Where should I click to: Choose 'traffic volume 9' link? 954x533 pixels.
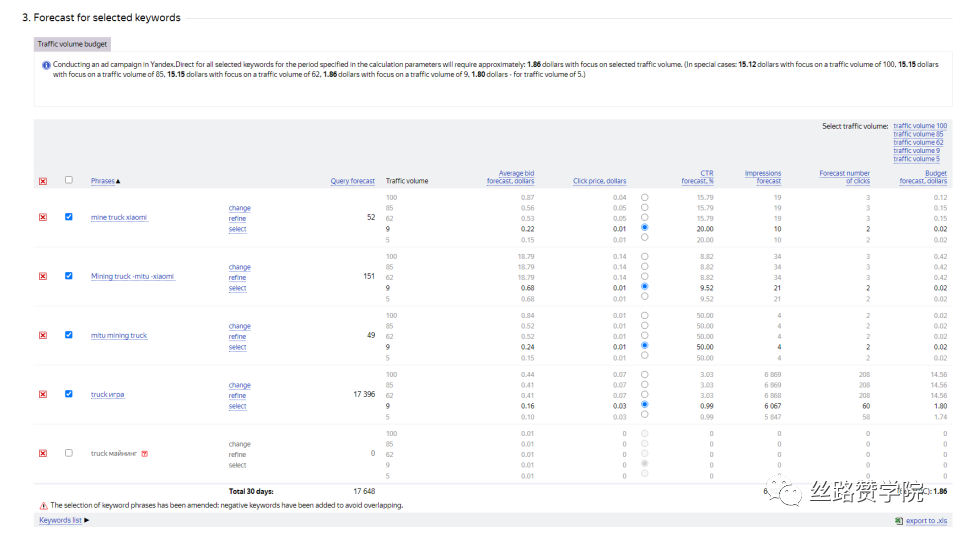pos(916,150)
